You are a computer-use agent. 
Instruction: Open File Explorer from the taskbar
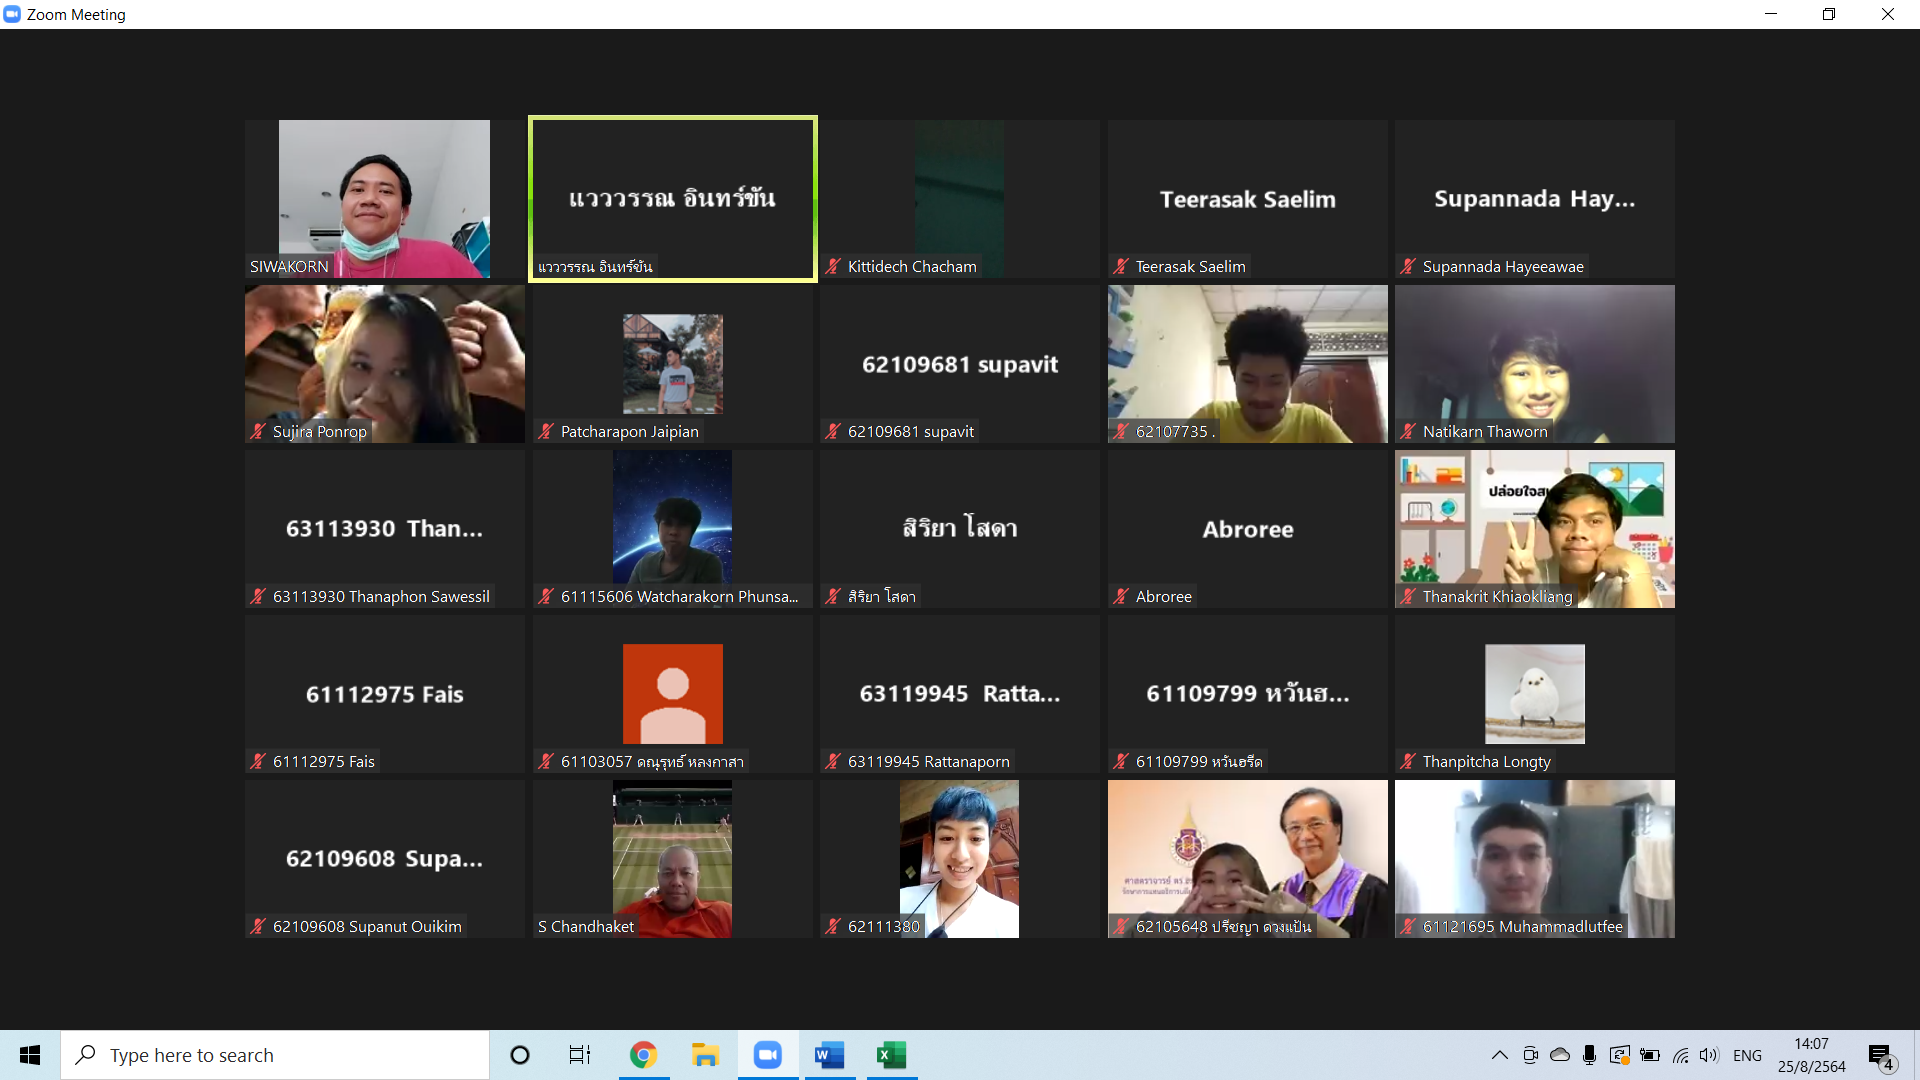coord(705,1055)
